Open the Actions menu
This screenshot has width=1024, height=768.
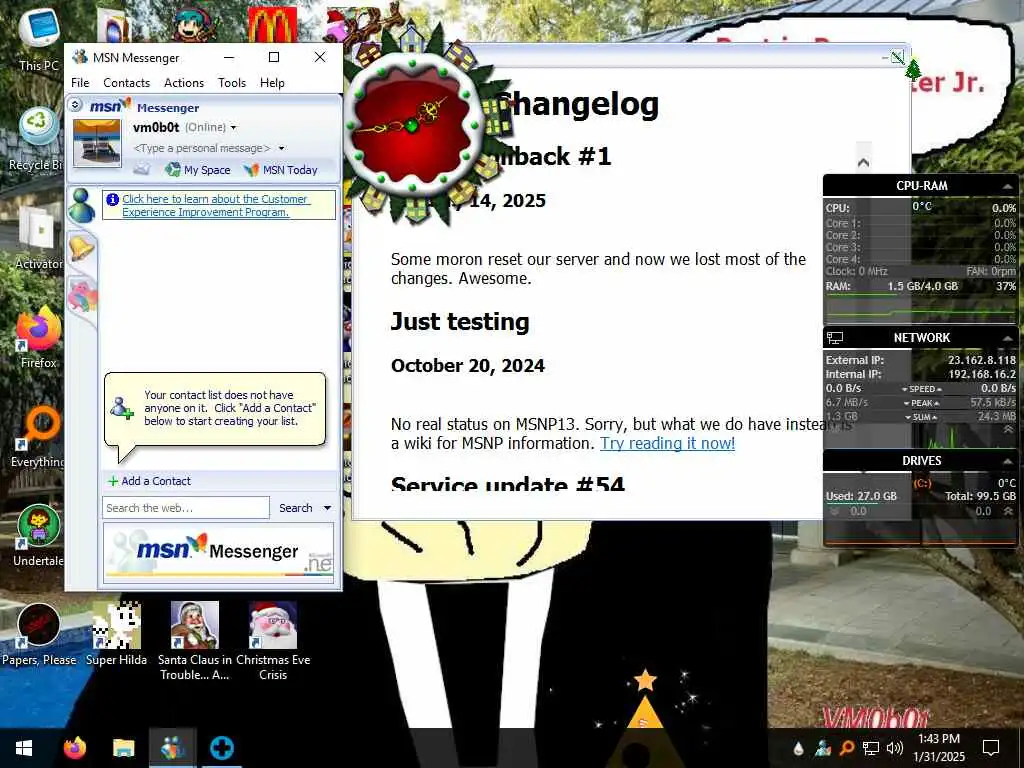184,83
